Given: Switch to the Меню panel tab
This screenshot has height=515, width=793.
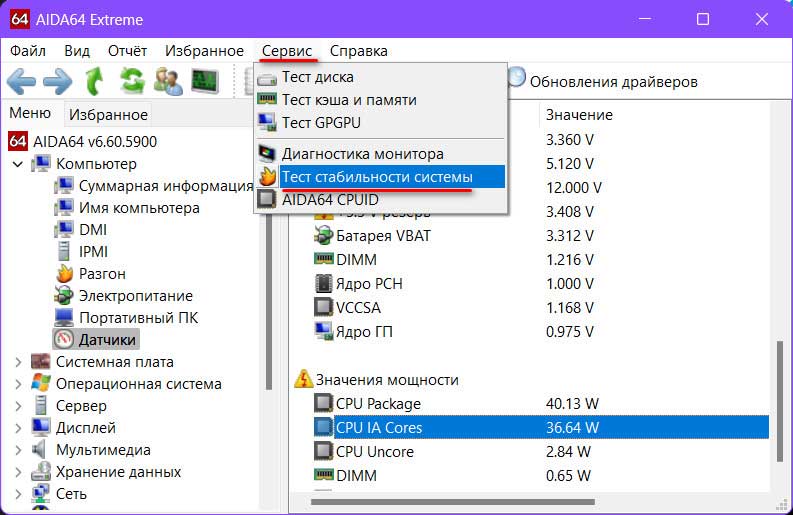Looking at the screenshot, I should pyautogui.click(x=30, y=112).
